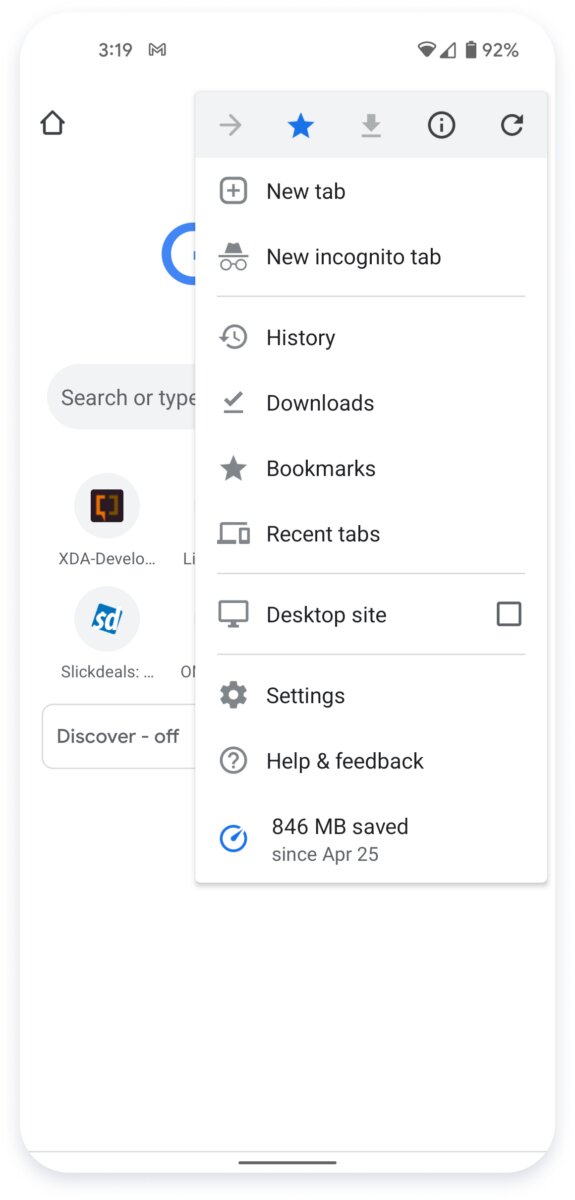Select Downloads in the menu
575x1200 pixels.
click(371, 403)
